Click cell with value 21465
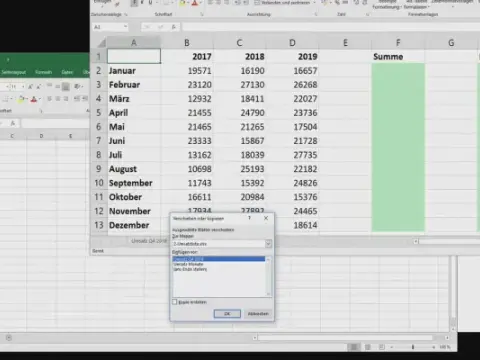 187,127
